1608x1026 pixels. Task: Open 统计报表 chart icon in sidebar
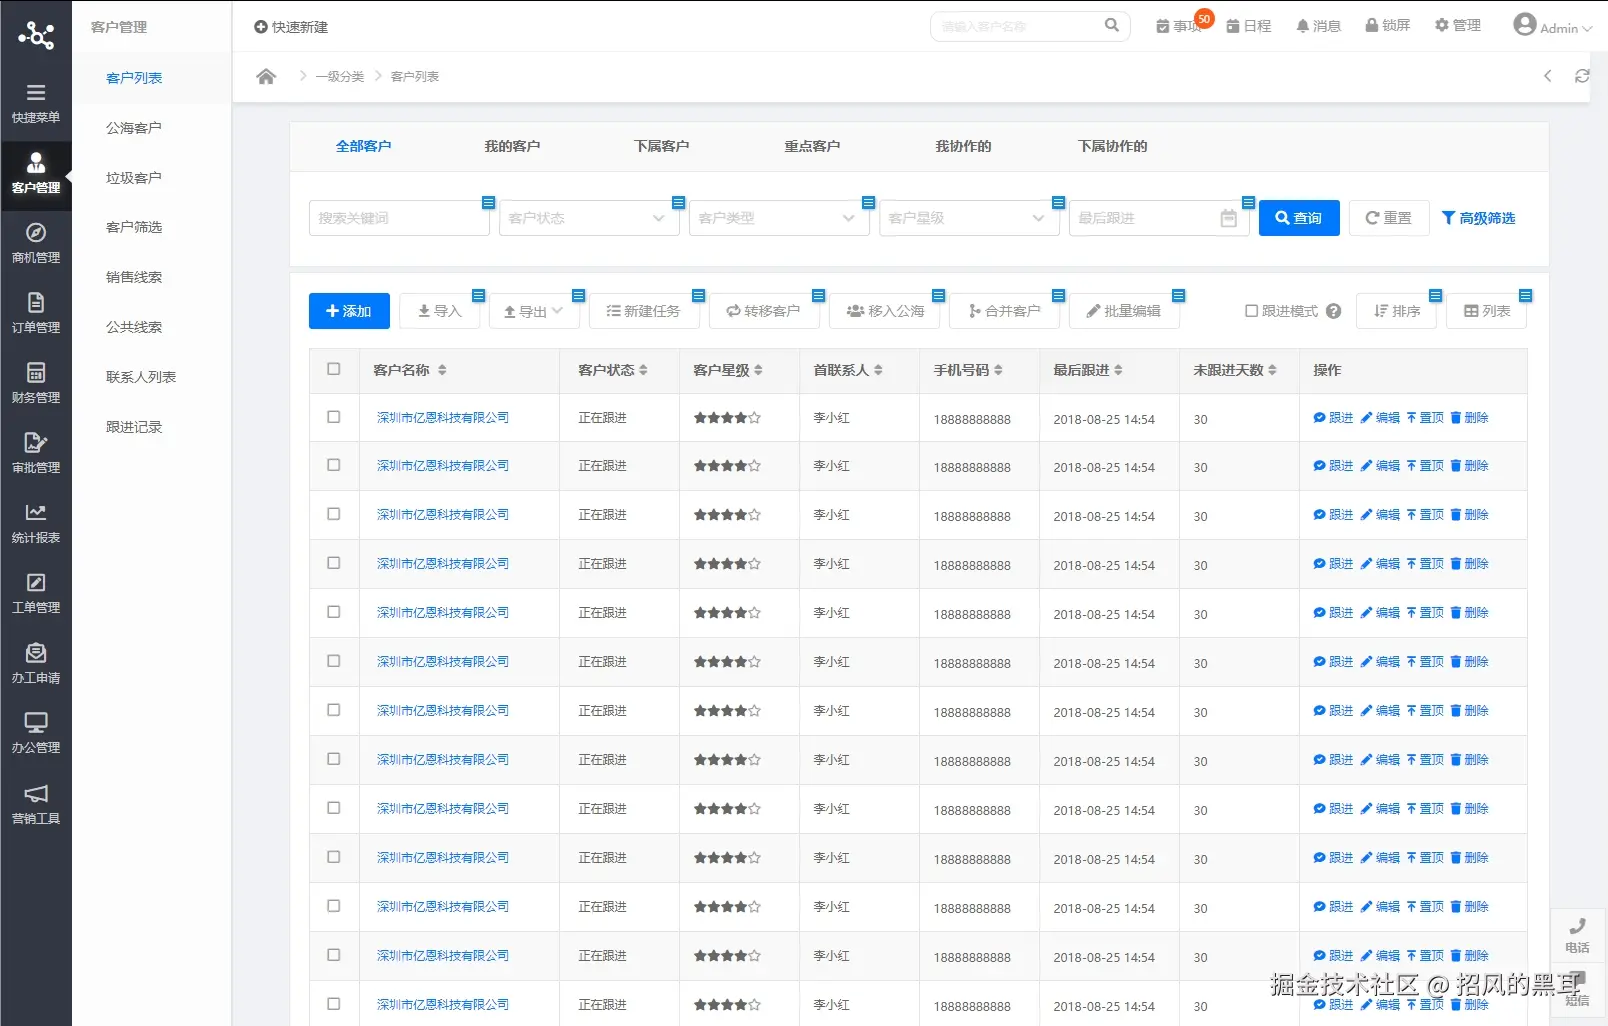[x=36, y=513]
